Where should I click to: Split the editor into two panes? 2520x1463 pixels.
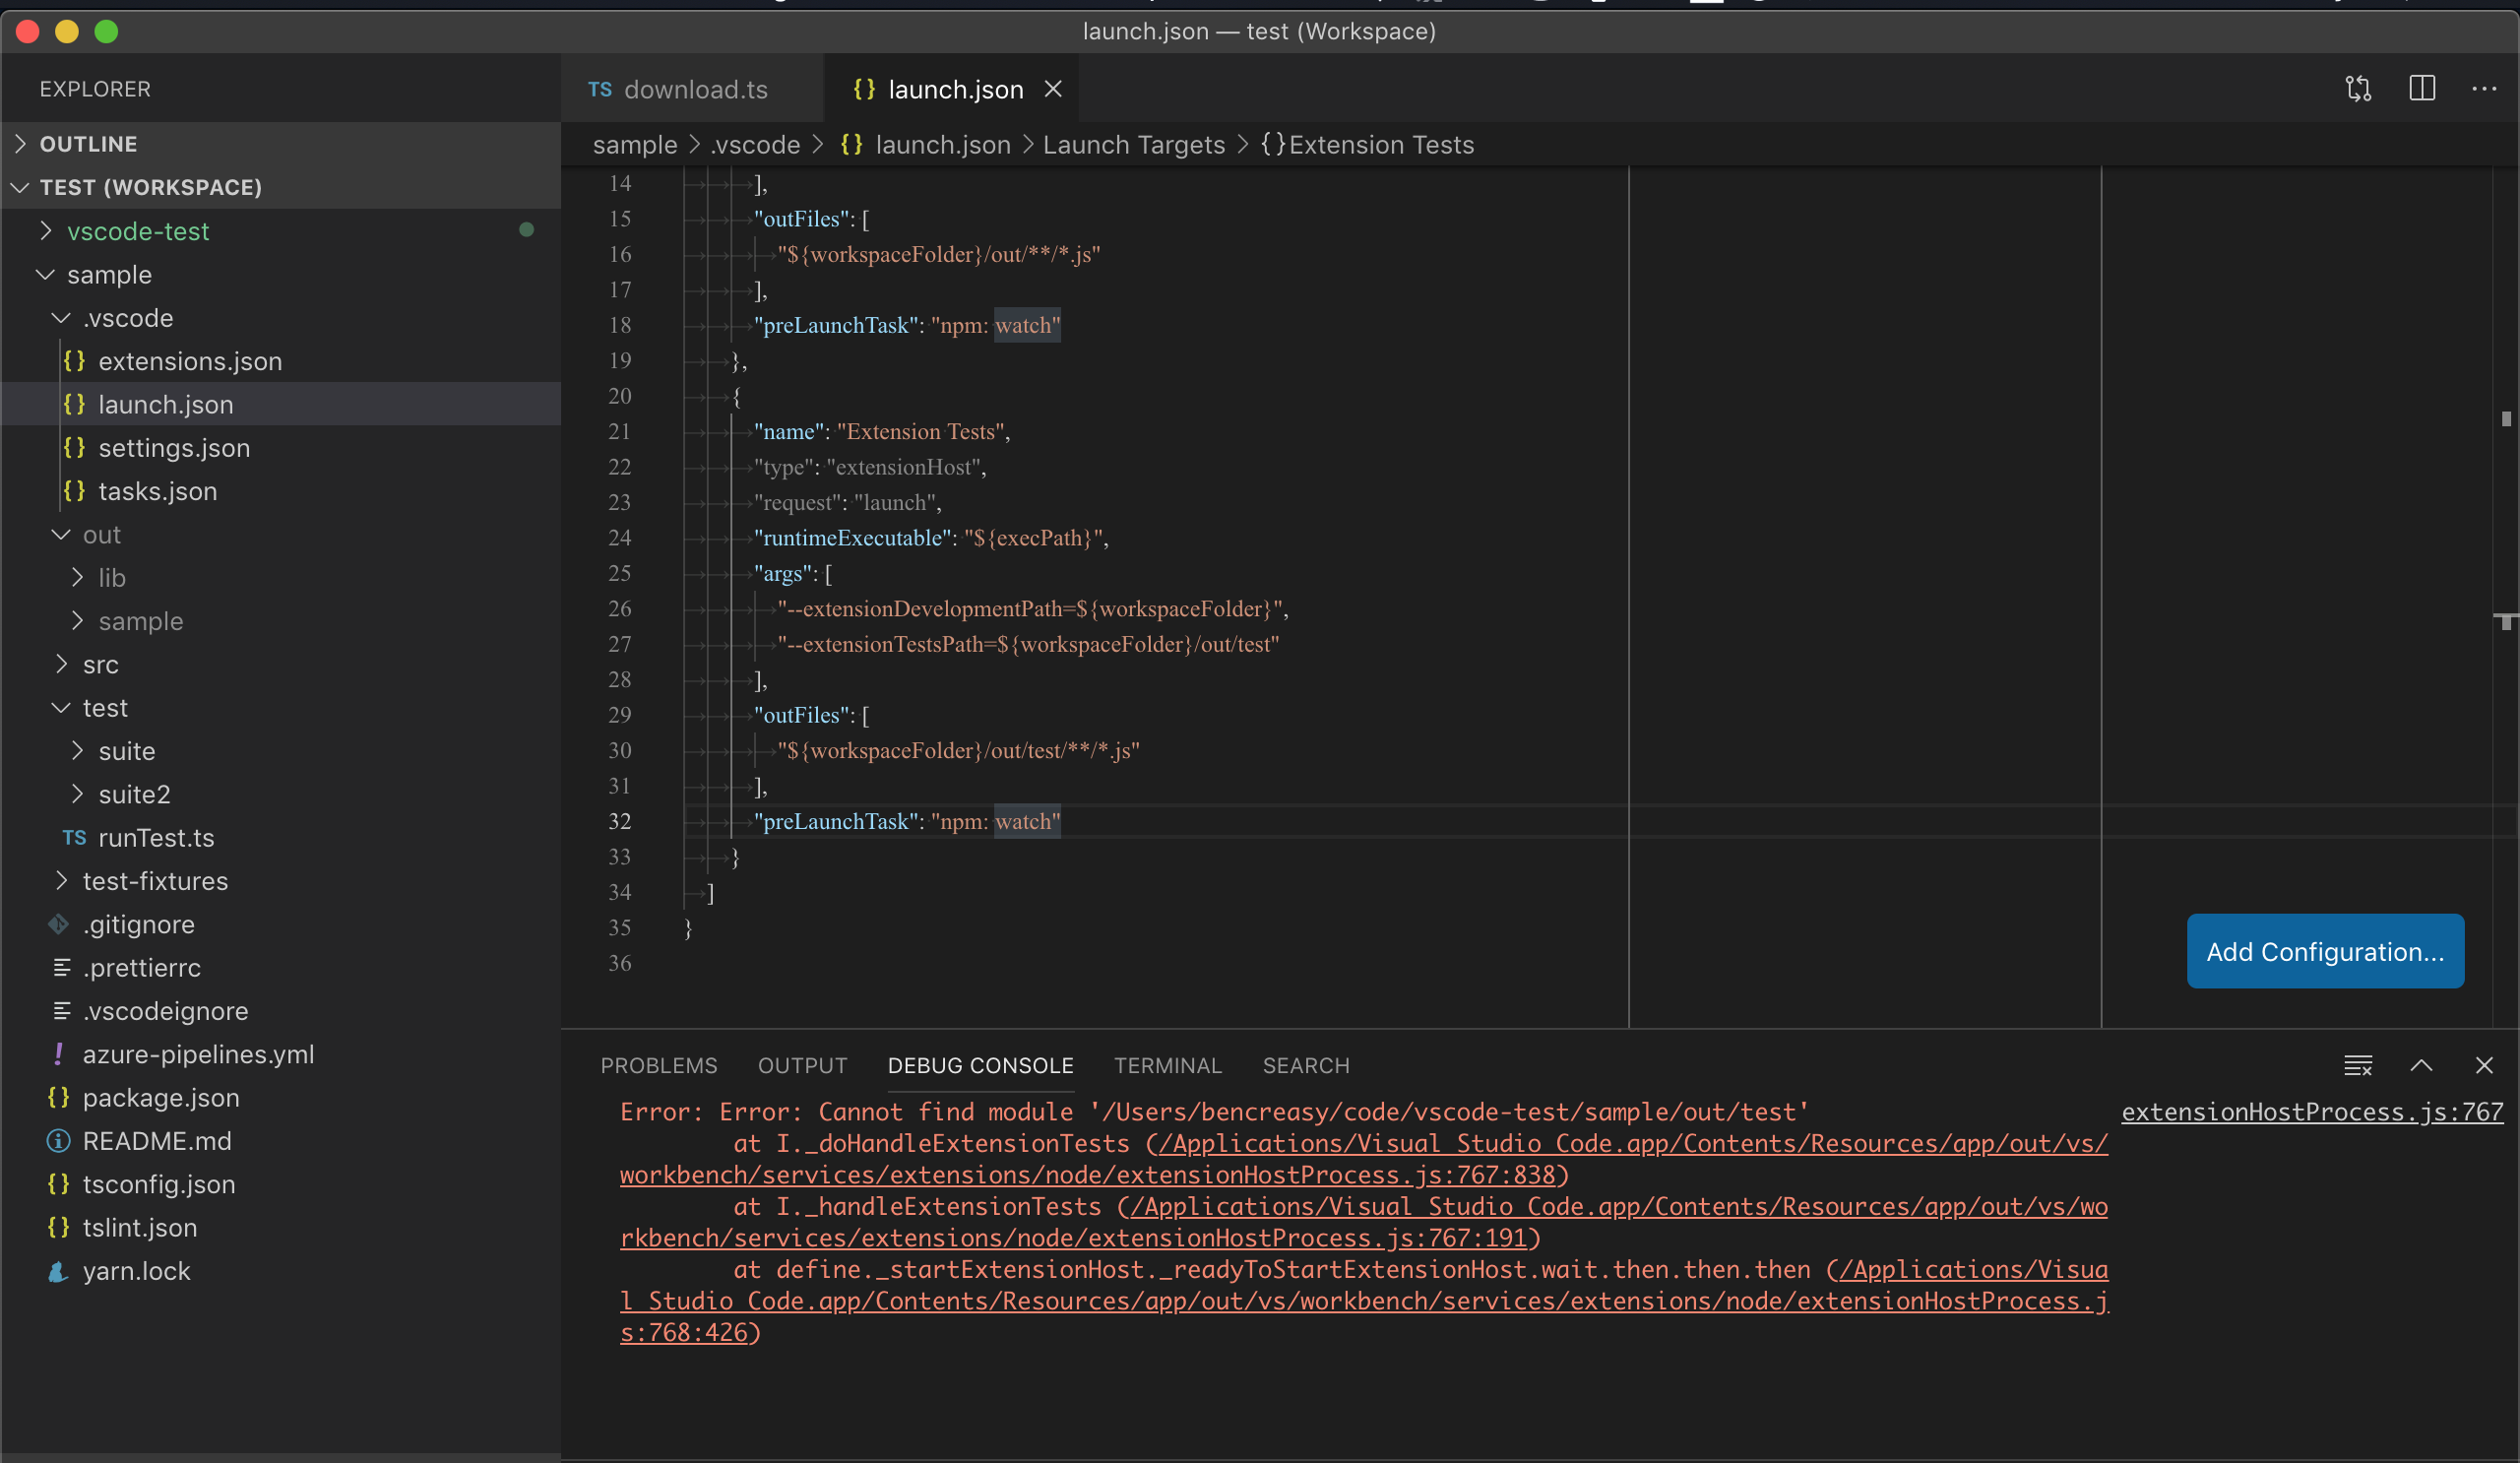(x=2422, y=88)
